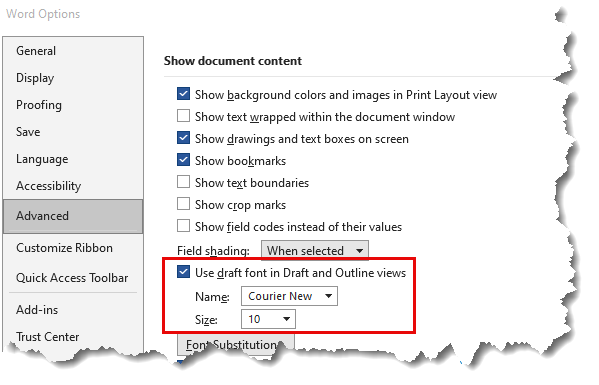Open the Field shading dropdown
This screenshot has width=599, height=385.
[x=315, y=251]
